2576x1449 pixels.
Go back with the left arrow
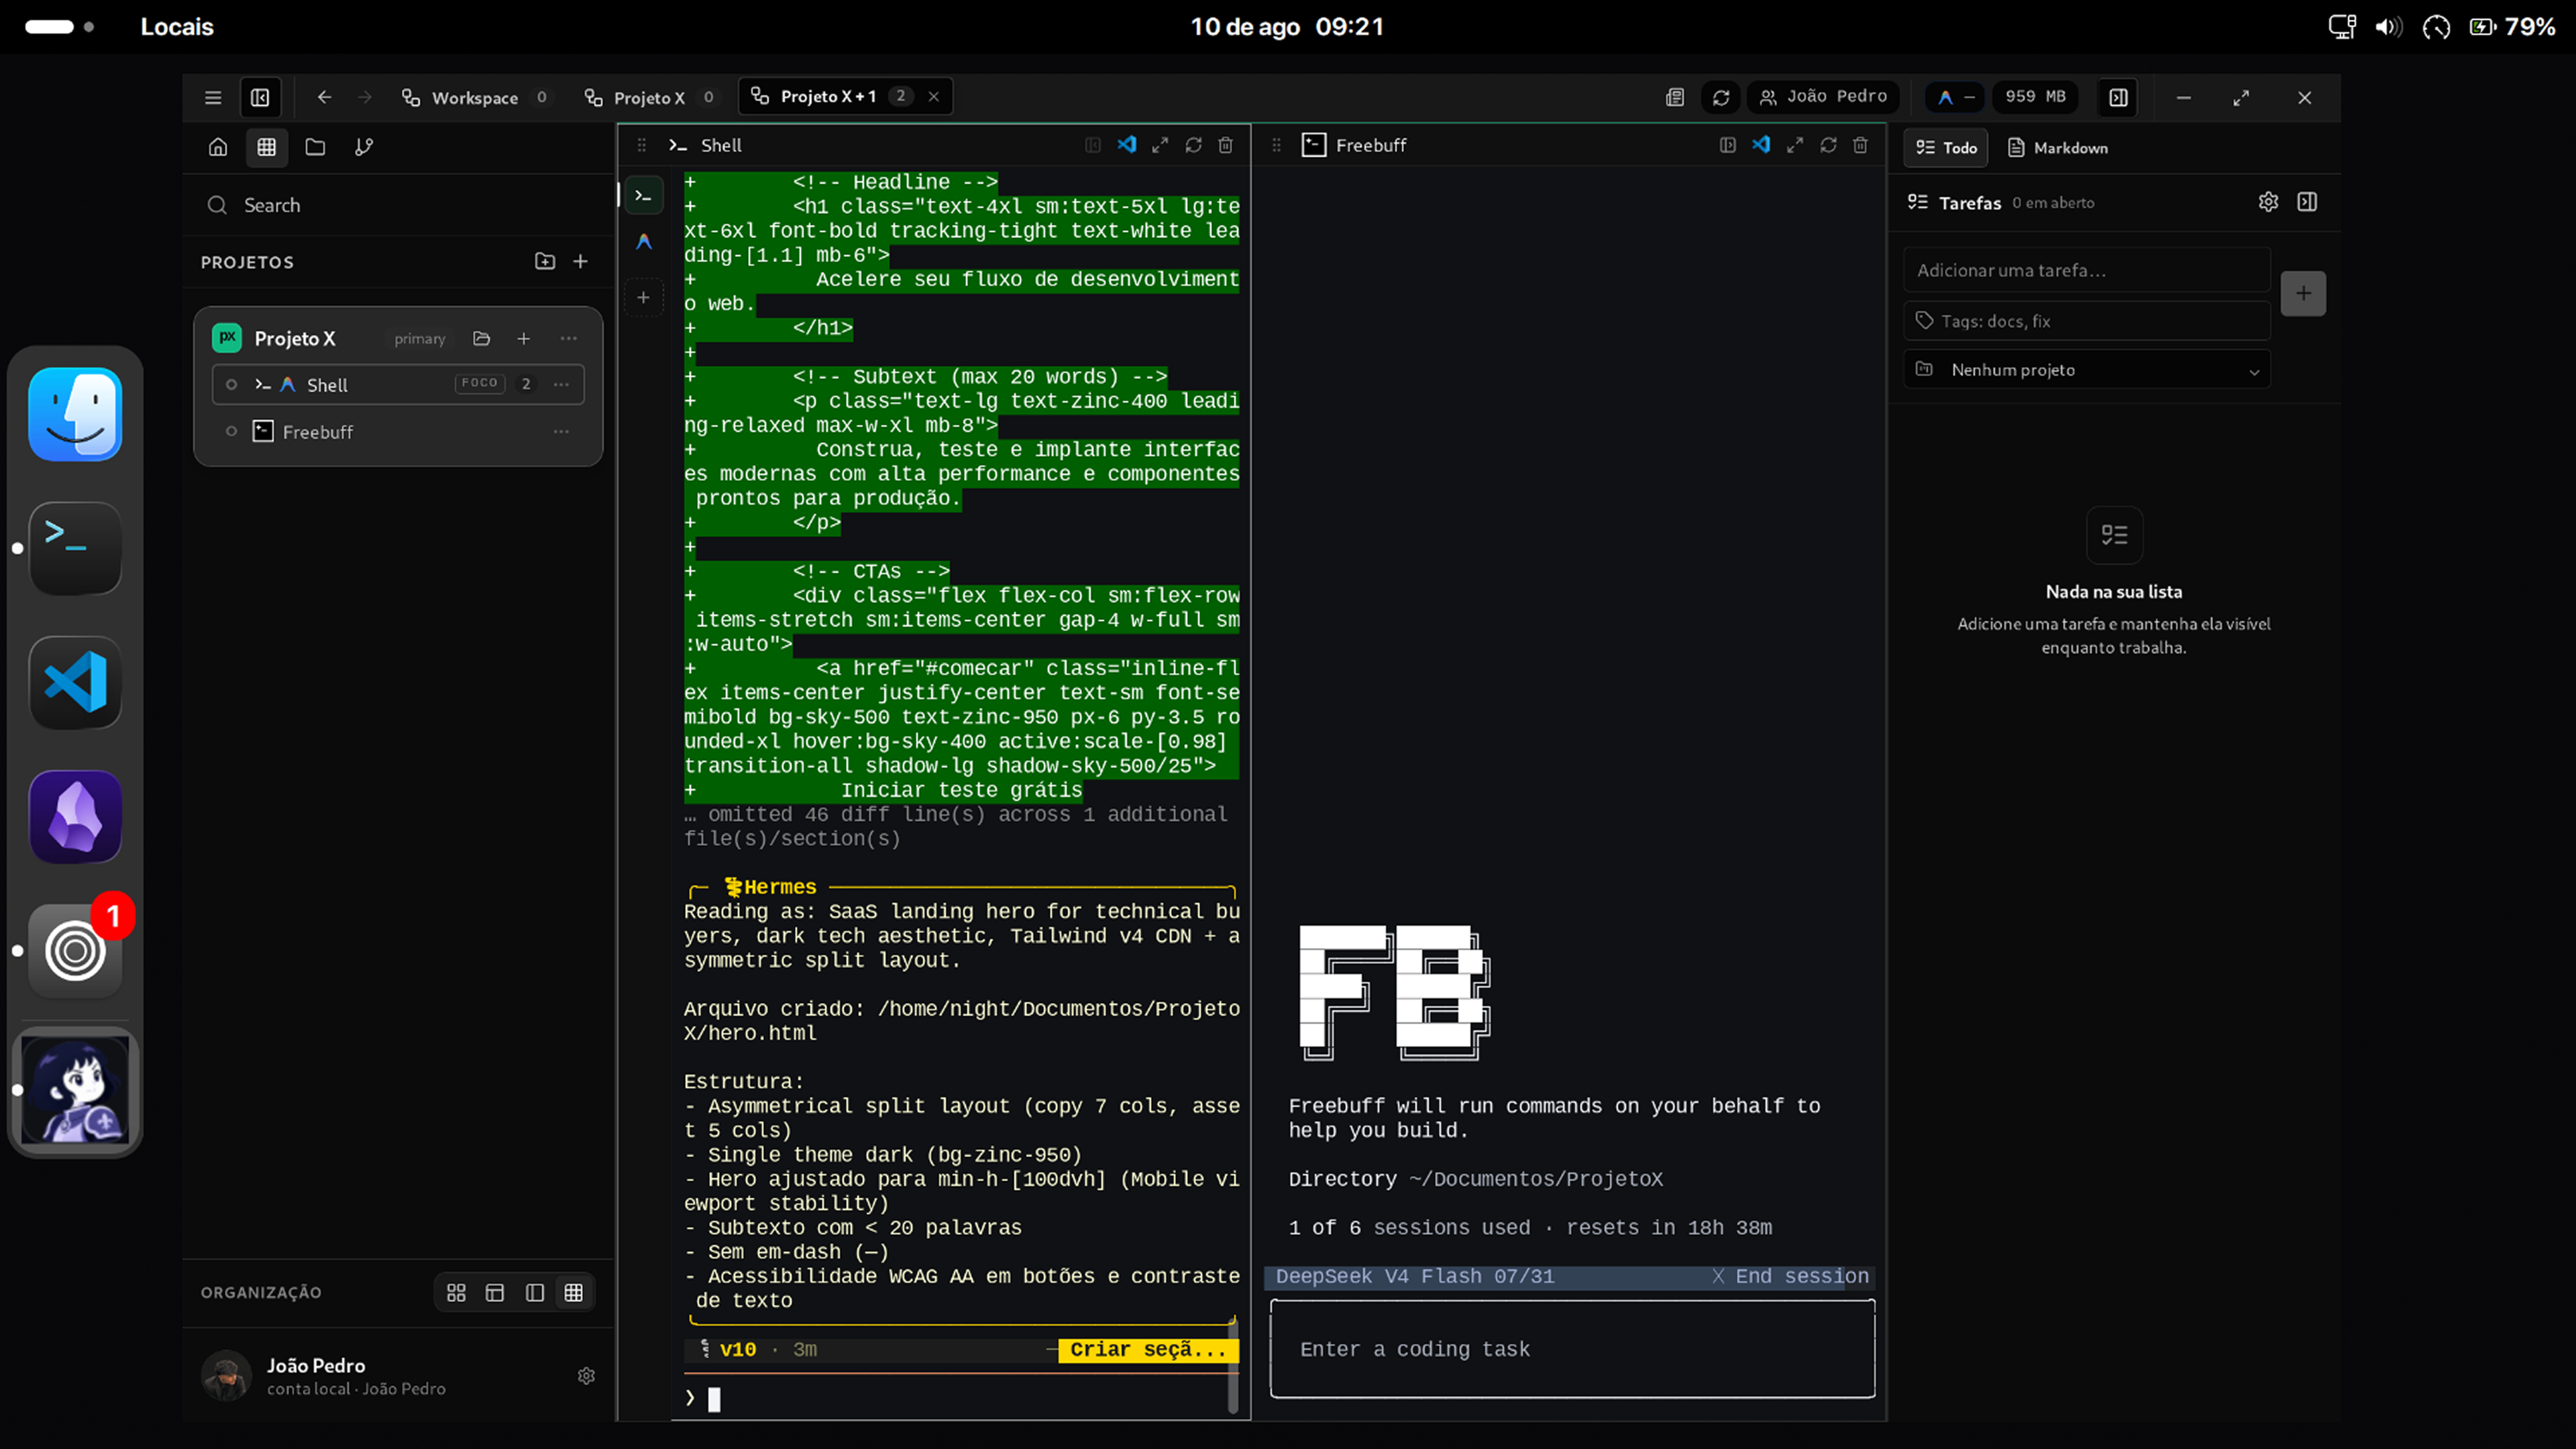pos(324,97)
